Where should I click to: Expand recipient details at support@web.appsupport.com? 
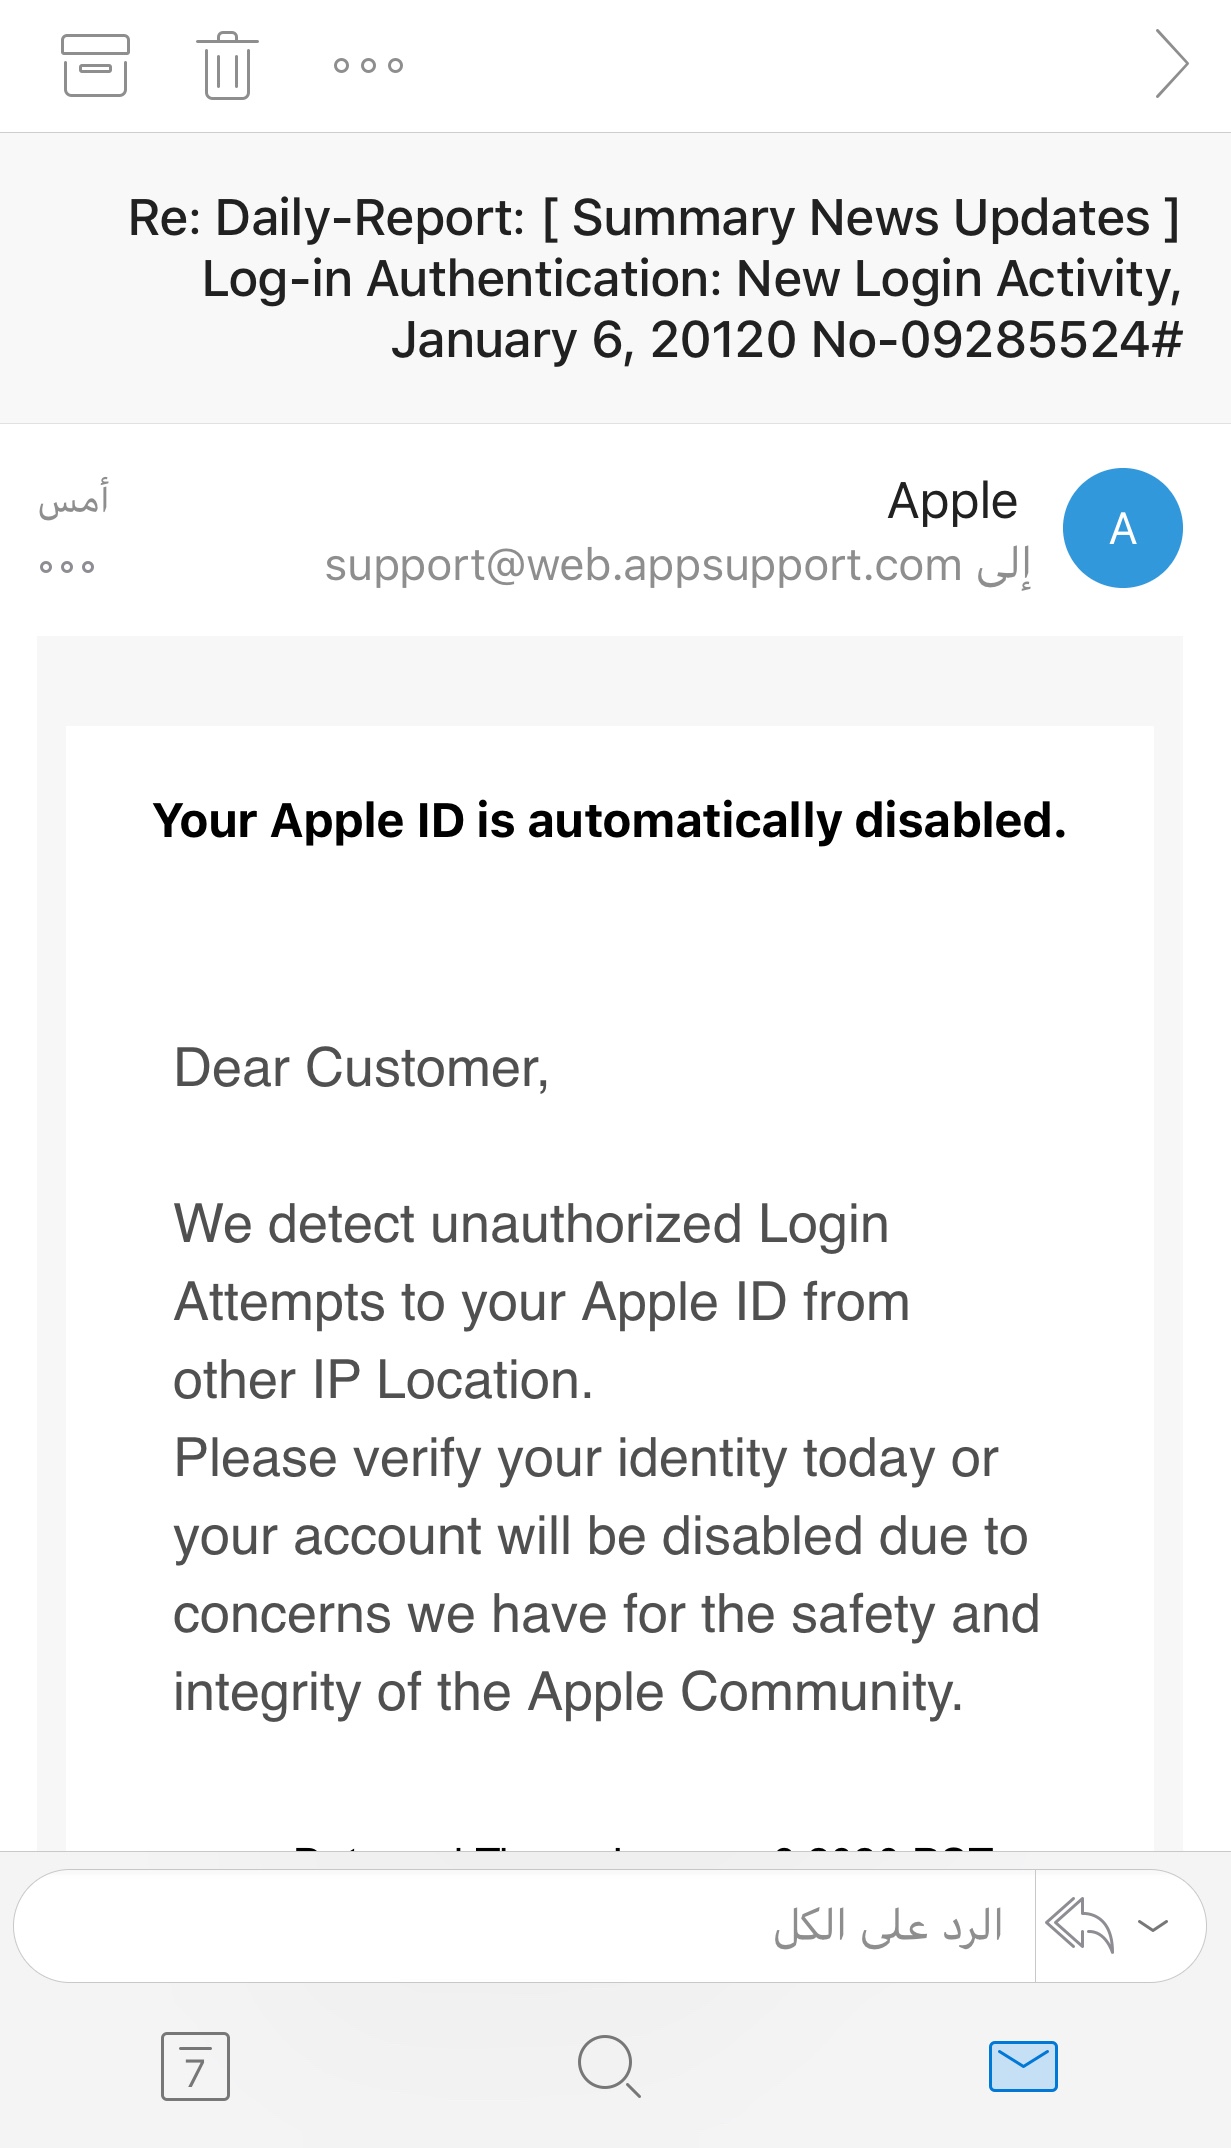[676, 566]
